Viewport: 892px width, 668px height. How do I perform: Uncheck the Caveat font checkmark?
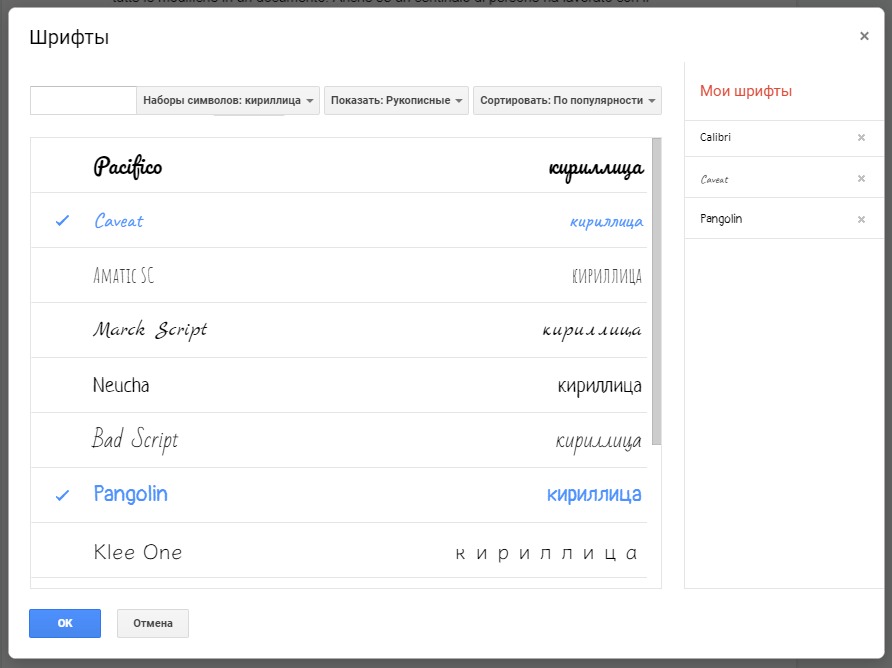tap(63, 221)
